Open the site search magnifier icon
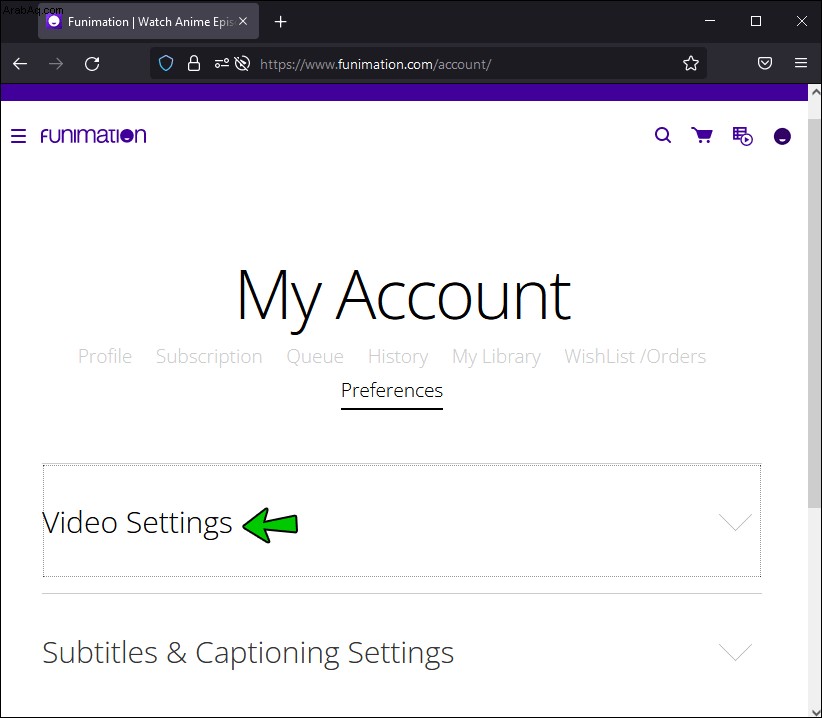The width and height of the screenshot is (822, 718). pos(663,136)
